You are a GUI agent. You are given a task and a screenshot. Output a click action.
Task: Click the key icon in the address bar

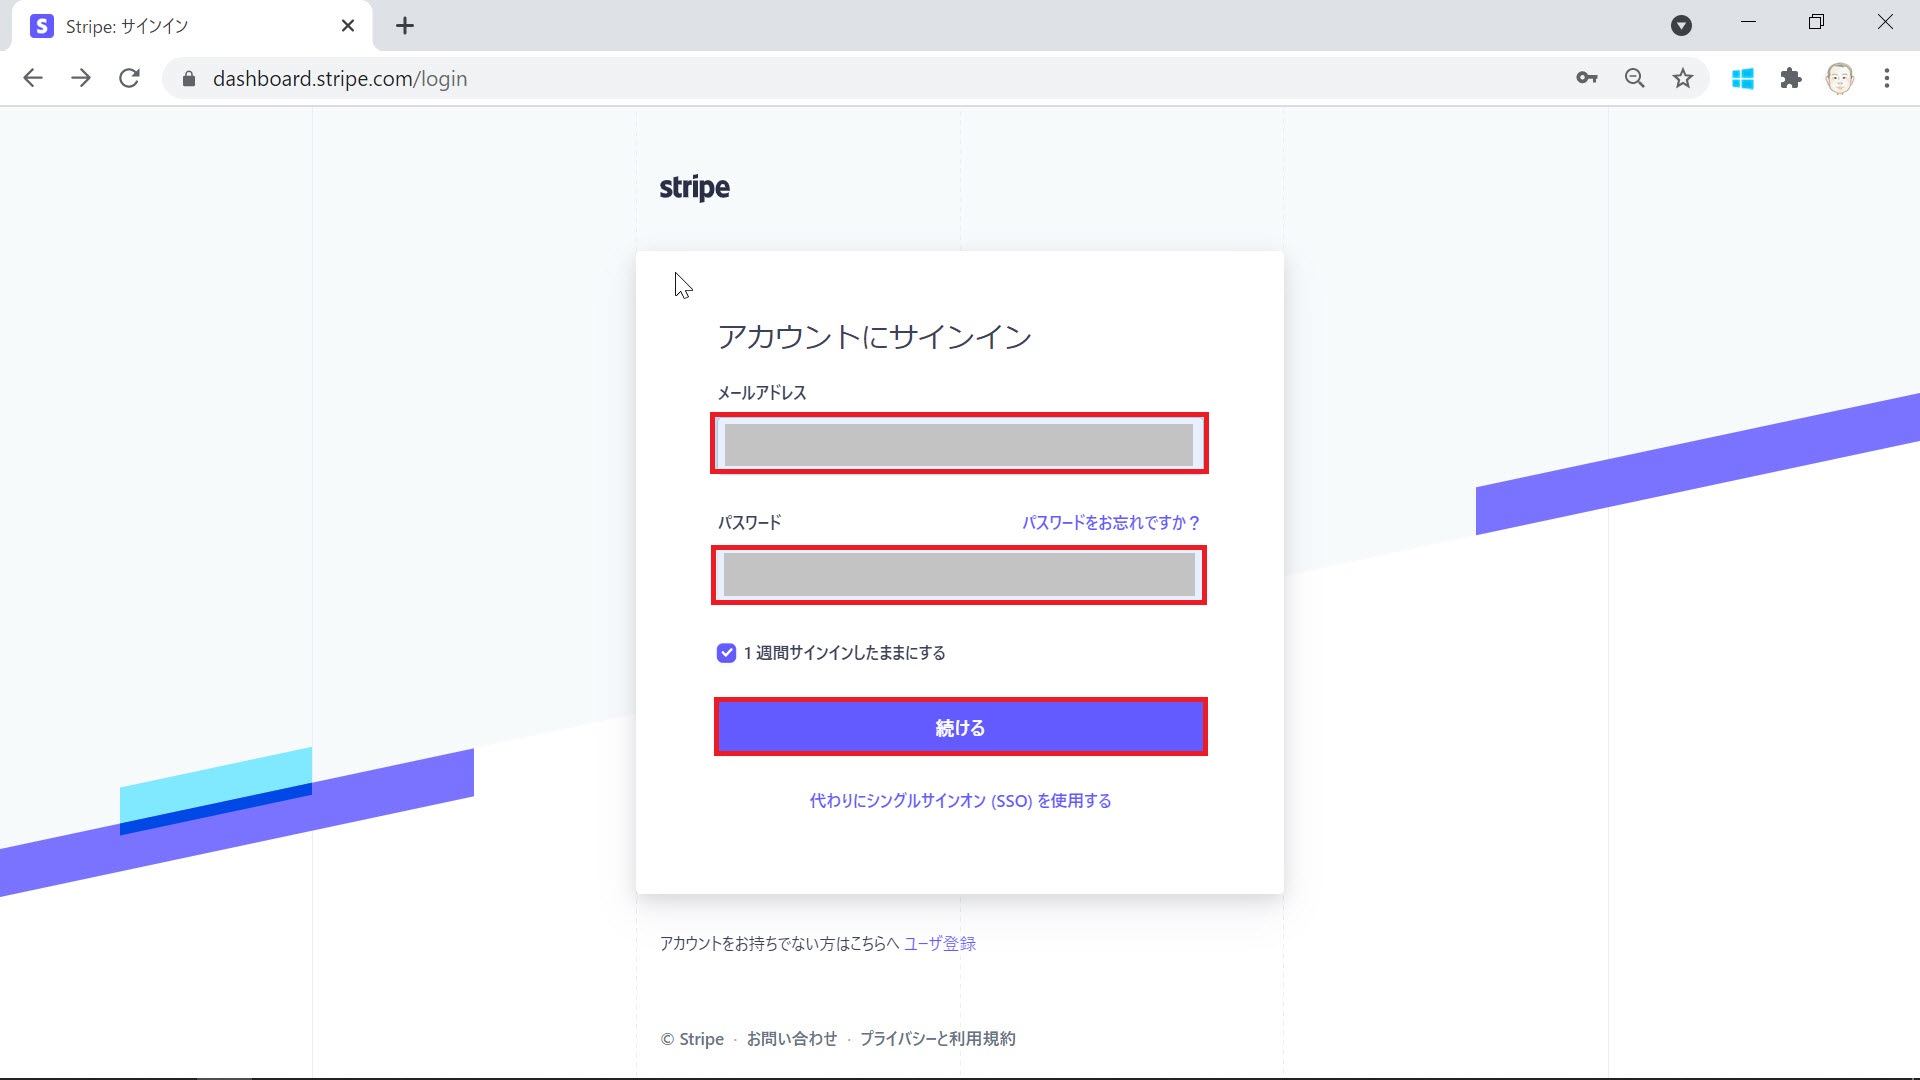point(1586,78)
